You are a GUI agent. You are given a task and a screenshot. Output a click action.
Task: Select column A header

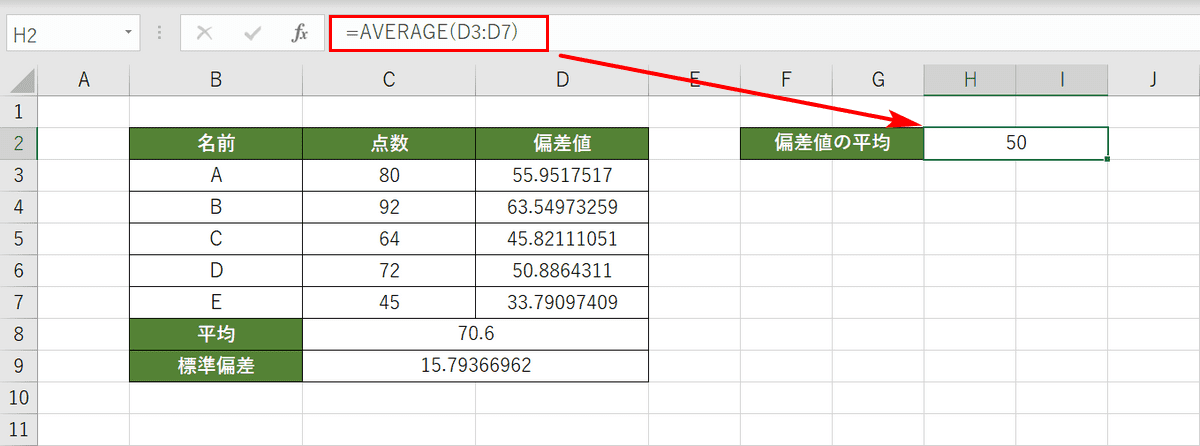click(84, 79)
